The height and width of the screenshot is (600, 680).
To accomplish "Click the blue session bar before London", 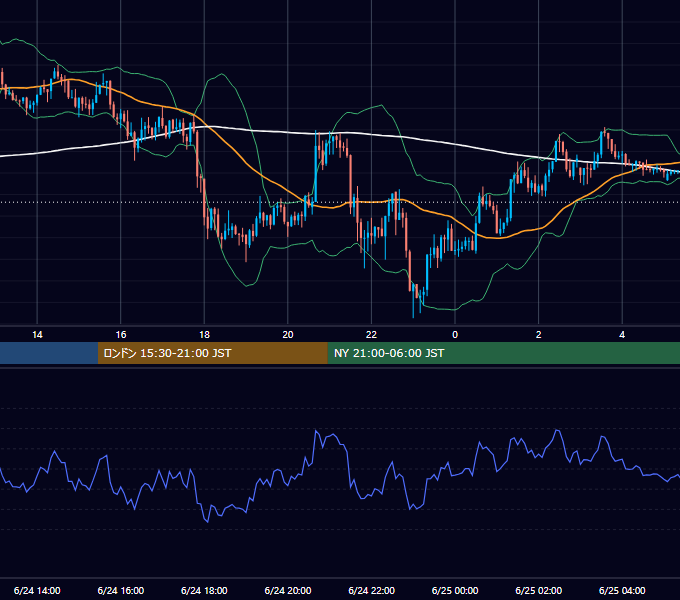I will 49,353.
